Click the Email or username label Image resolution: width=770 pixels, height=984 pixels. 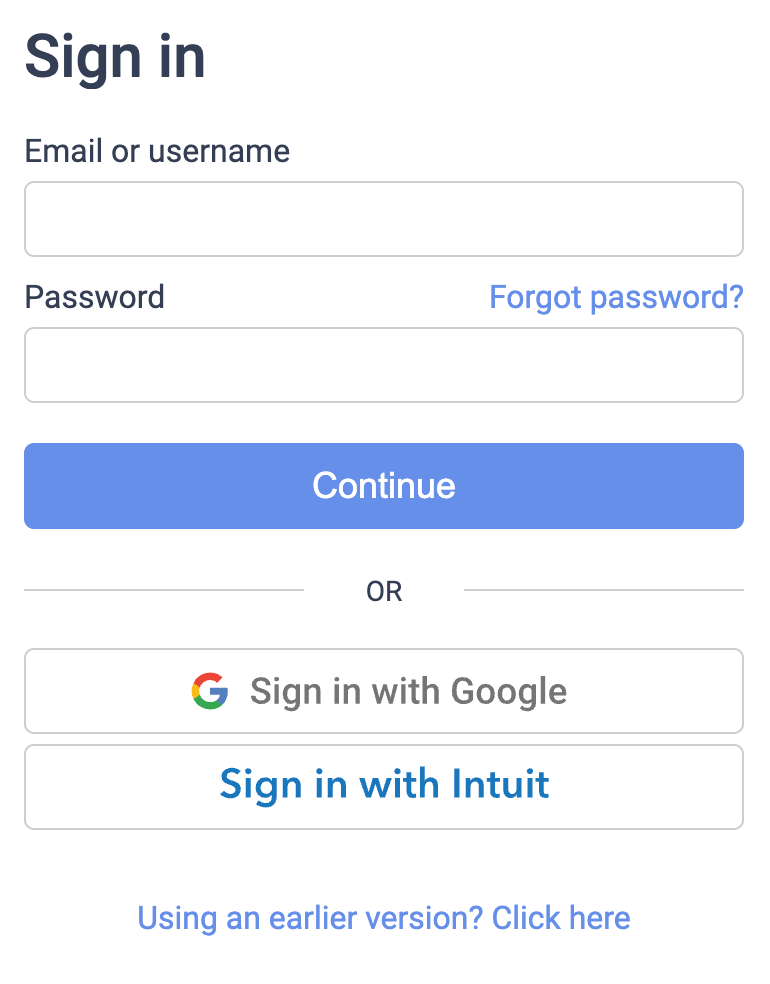[x=157, y=151]
